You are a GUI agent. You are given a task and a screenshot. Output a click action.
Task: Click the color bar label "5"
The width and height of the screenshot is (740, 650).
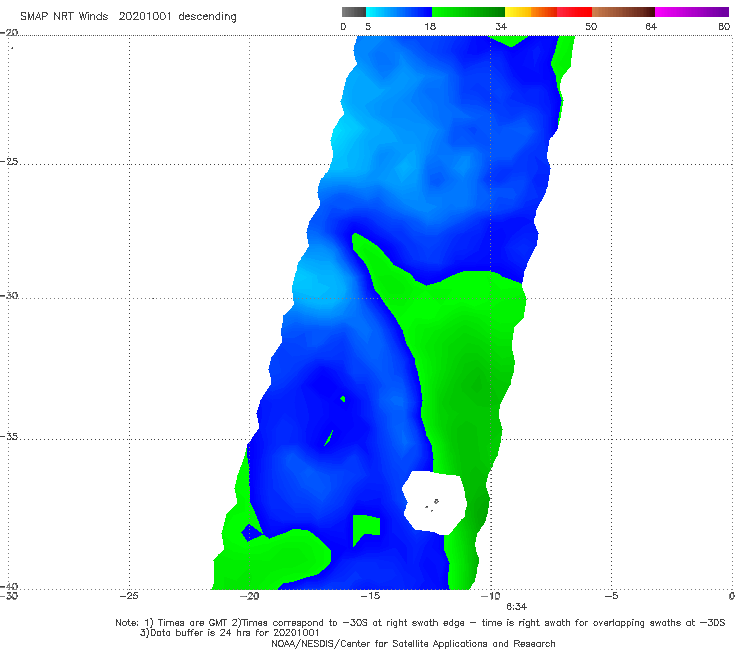click(368, 27)
